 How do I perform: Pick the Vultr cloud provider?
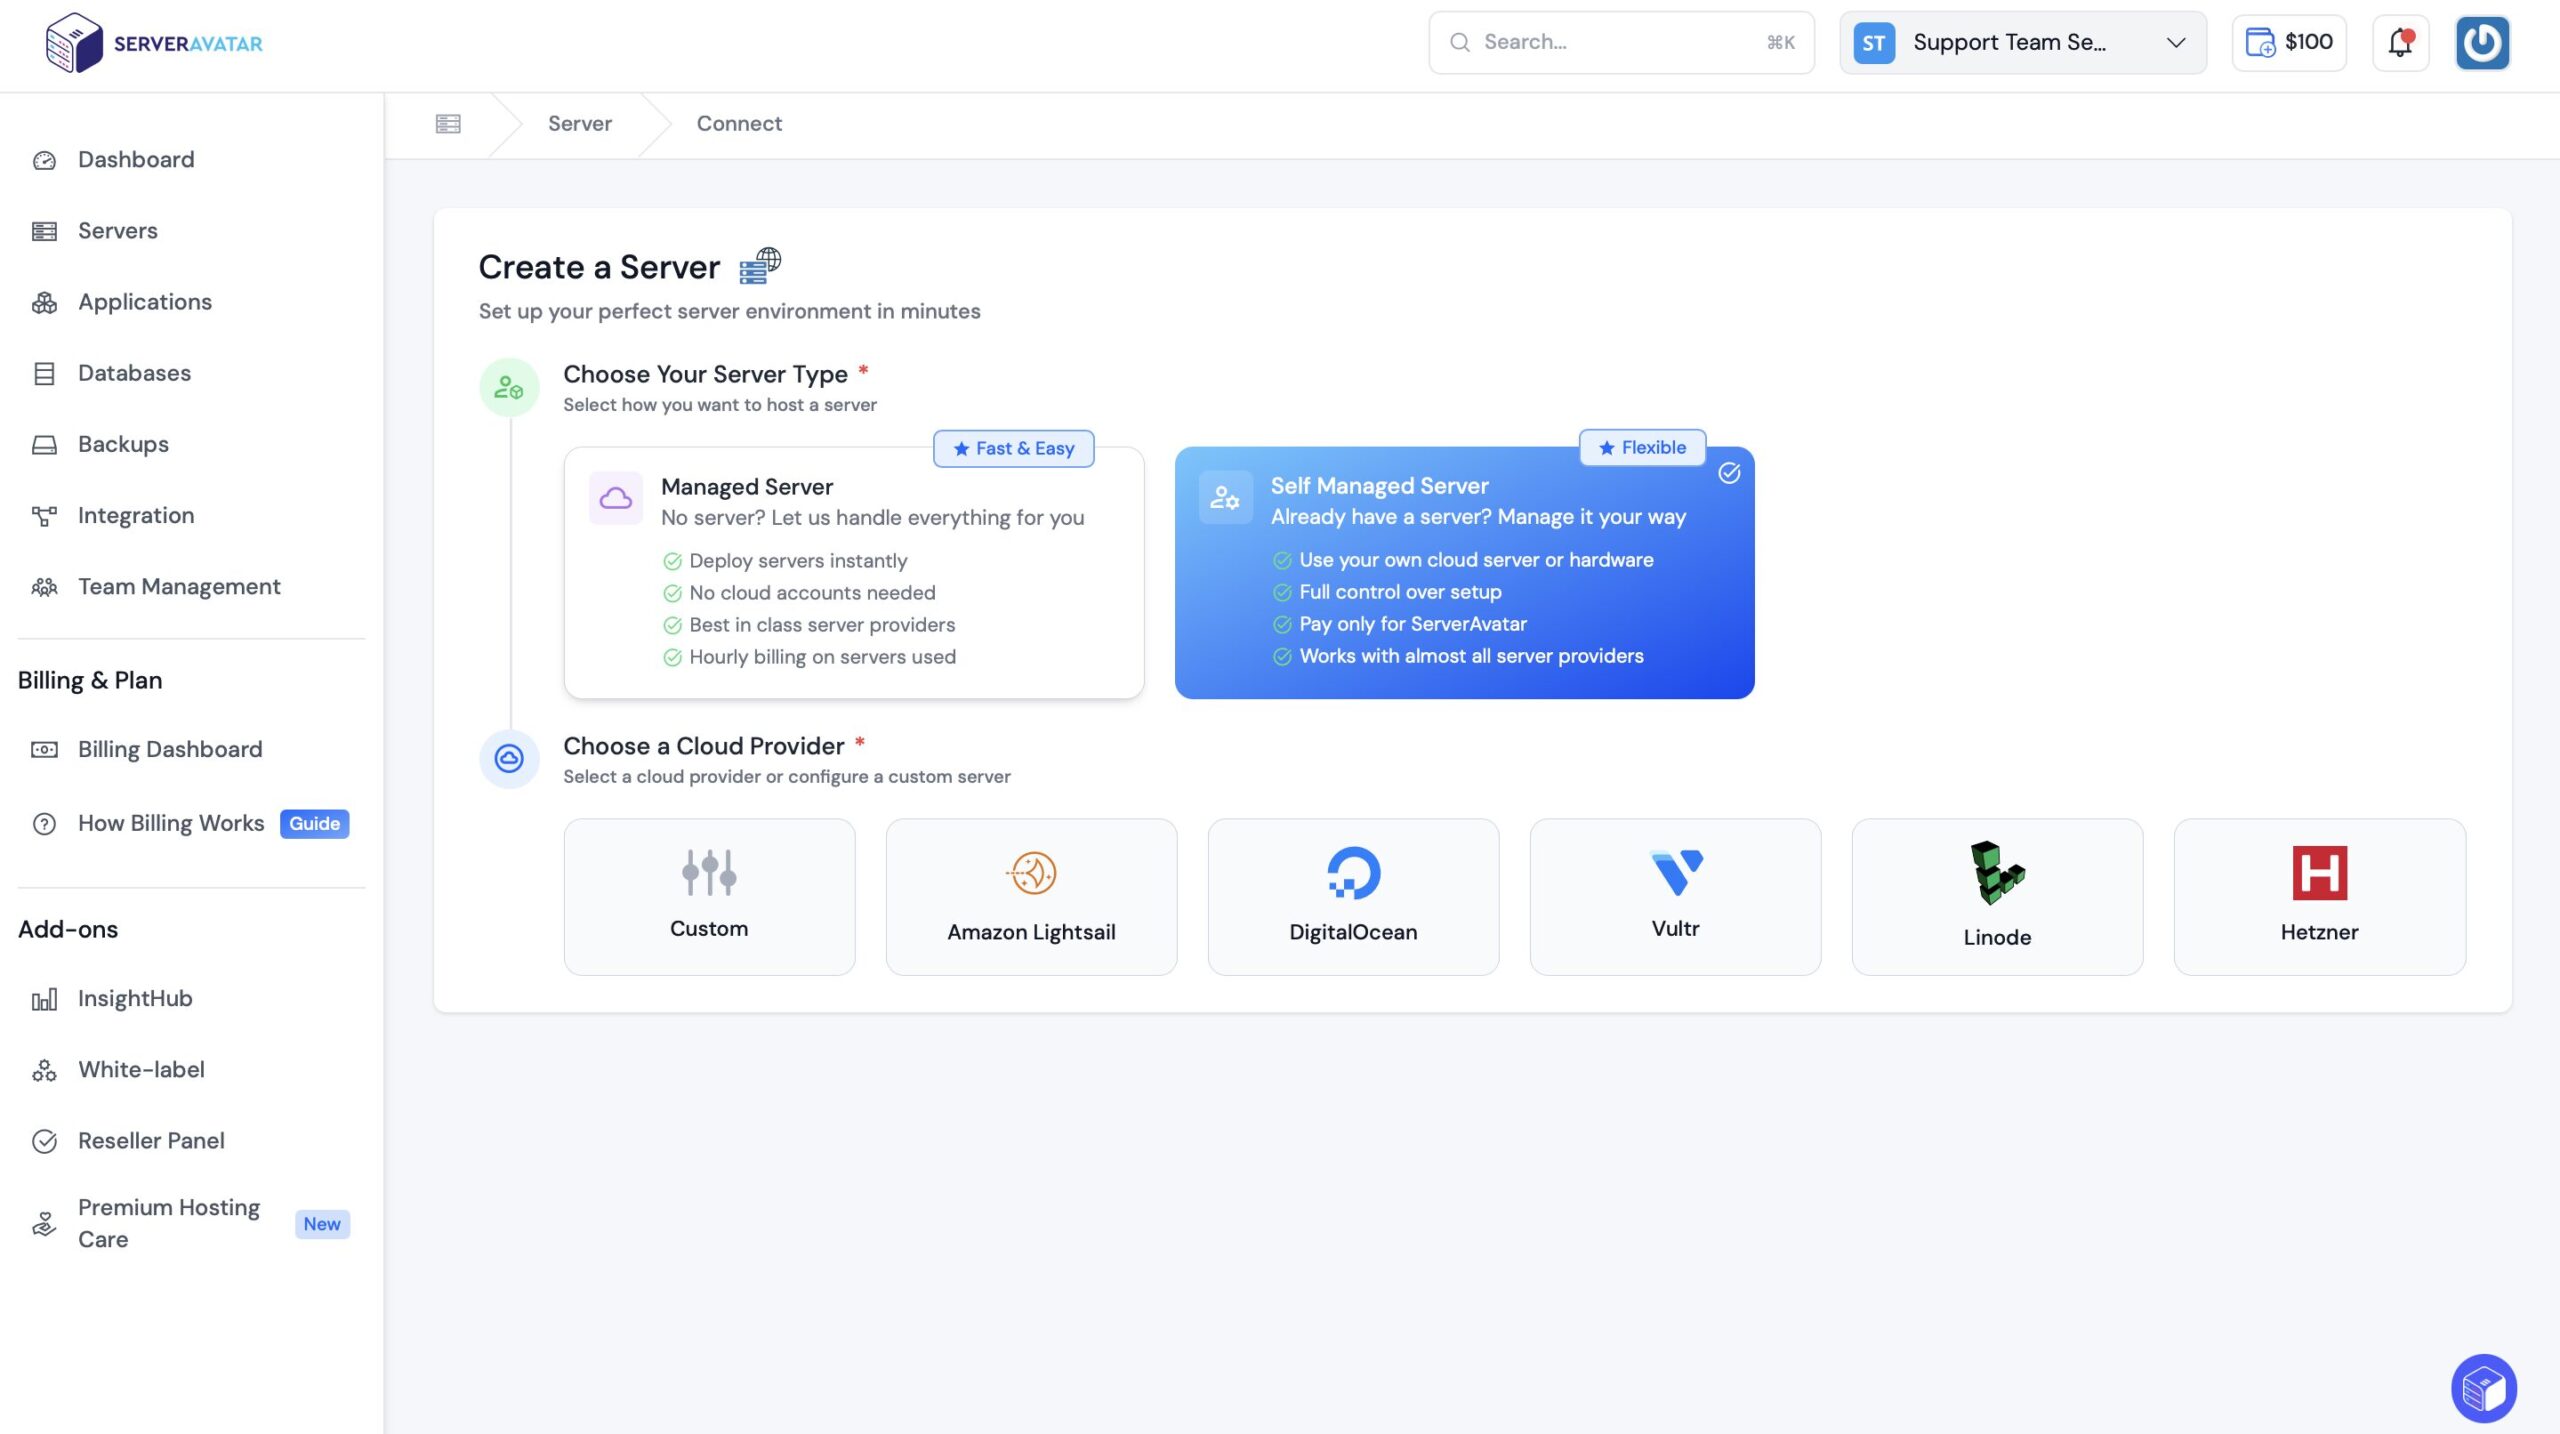point(1675,897)
